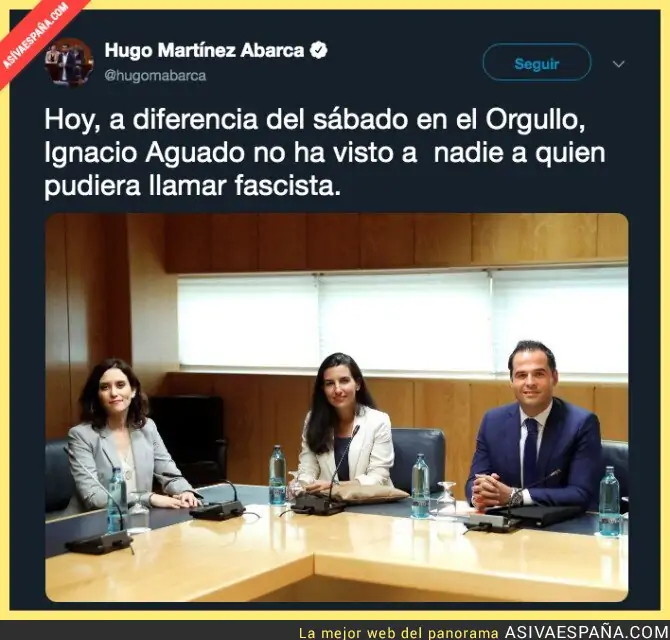The image size is (670, 640).
Task: Click the "La mejor web del panorama" tagline
Action: [x=399, y=633]
